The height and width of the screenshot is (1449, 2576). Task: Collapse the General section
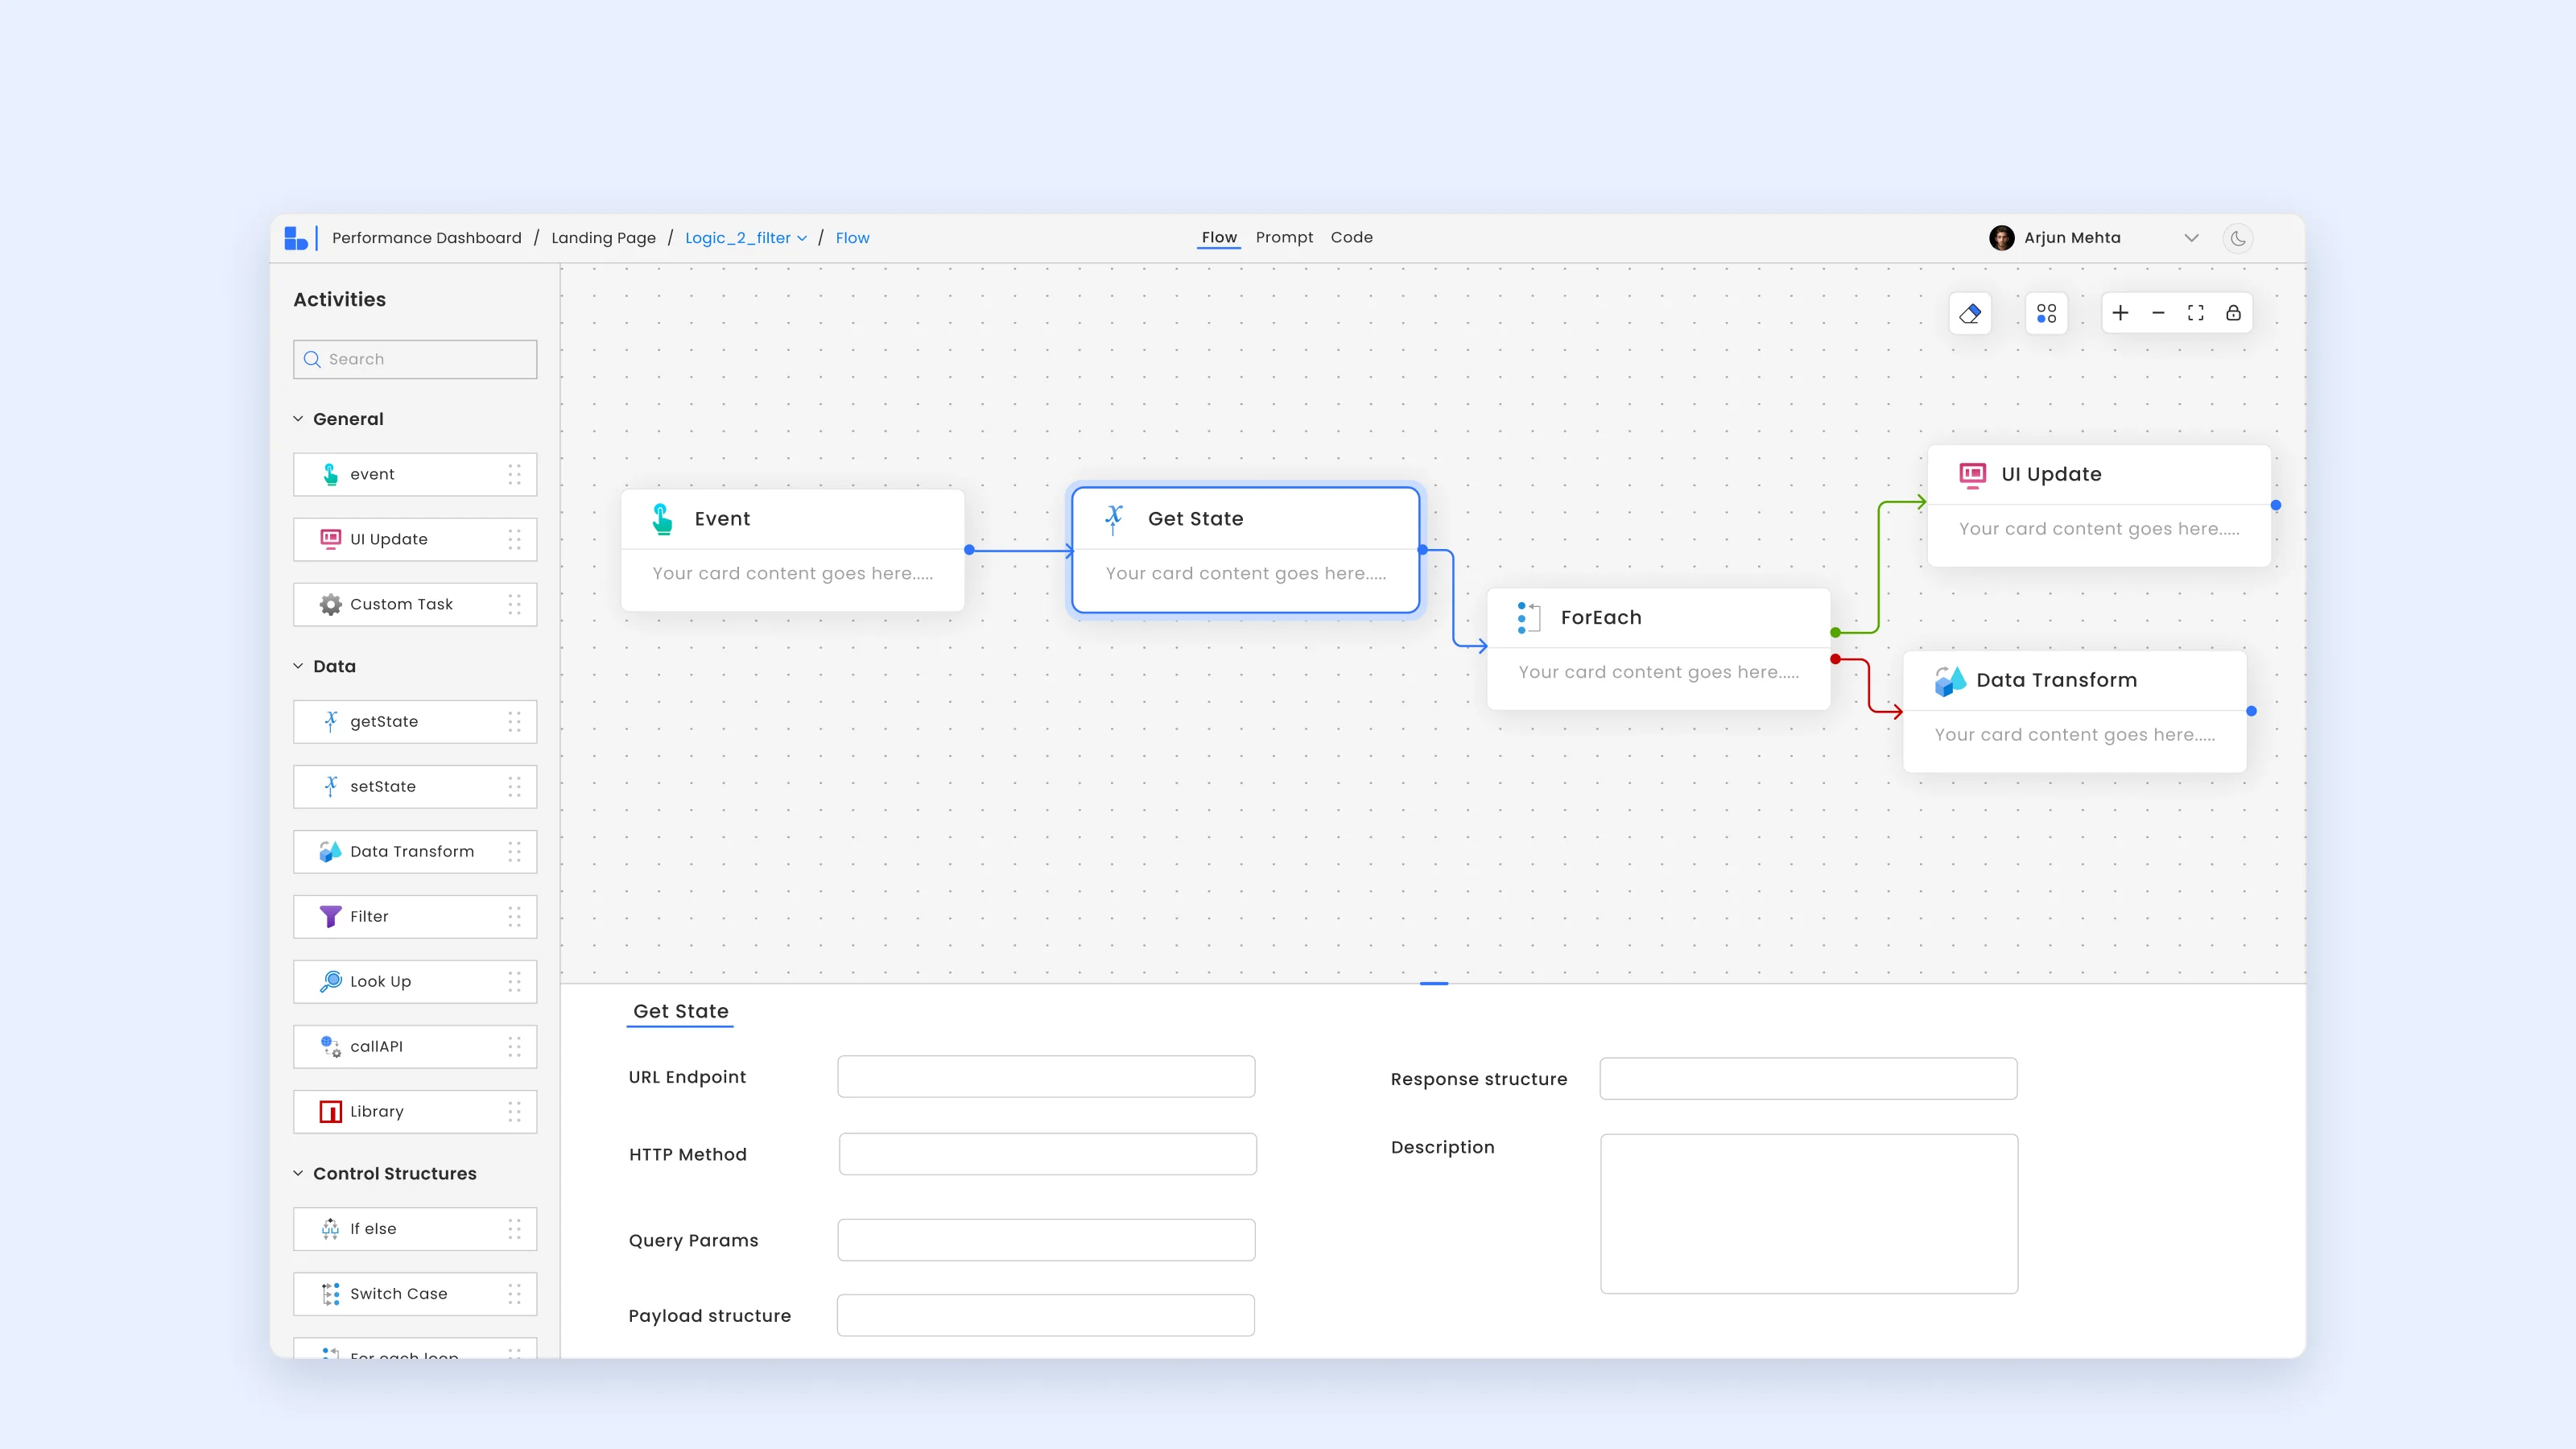298,419
